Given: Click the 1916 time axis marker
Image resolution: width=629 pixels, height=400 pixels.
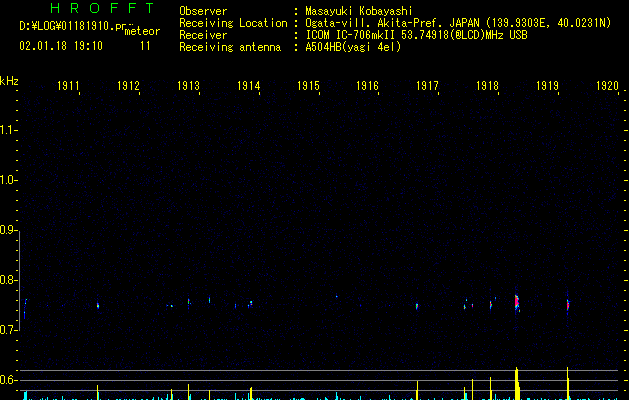Looking at the screenshot, I should [x=367, y=86].
